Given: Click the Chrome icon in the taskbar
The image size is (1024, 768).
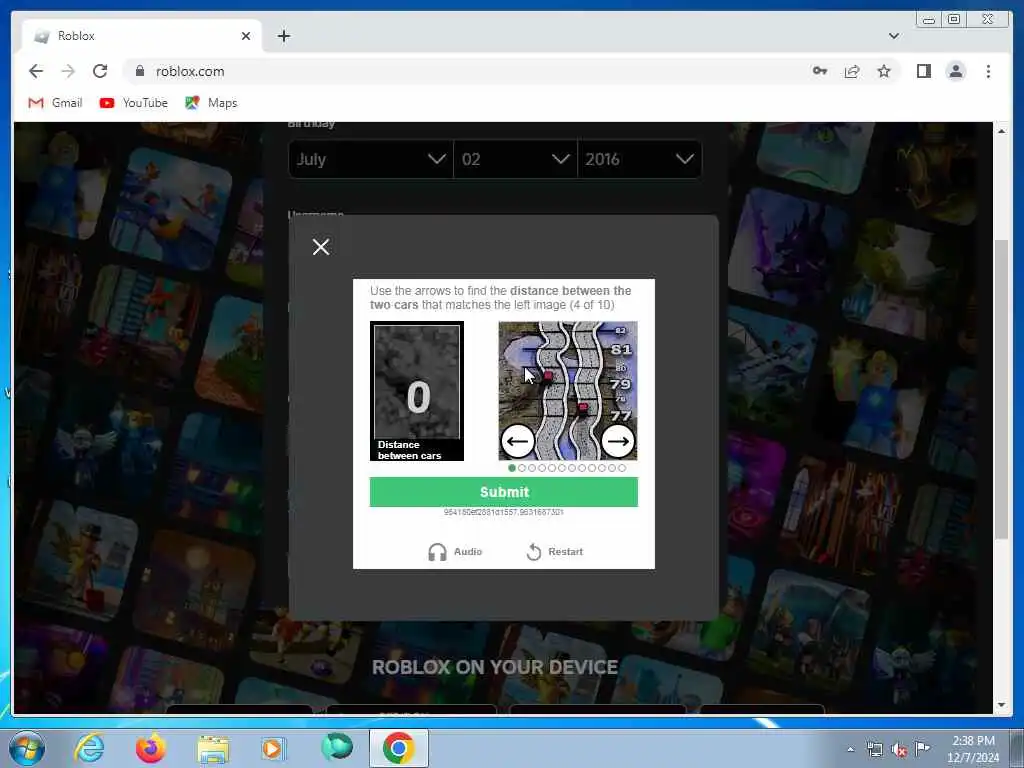Looking at the screenshot, I should [x=398, y=748].
